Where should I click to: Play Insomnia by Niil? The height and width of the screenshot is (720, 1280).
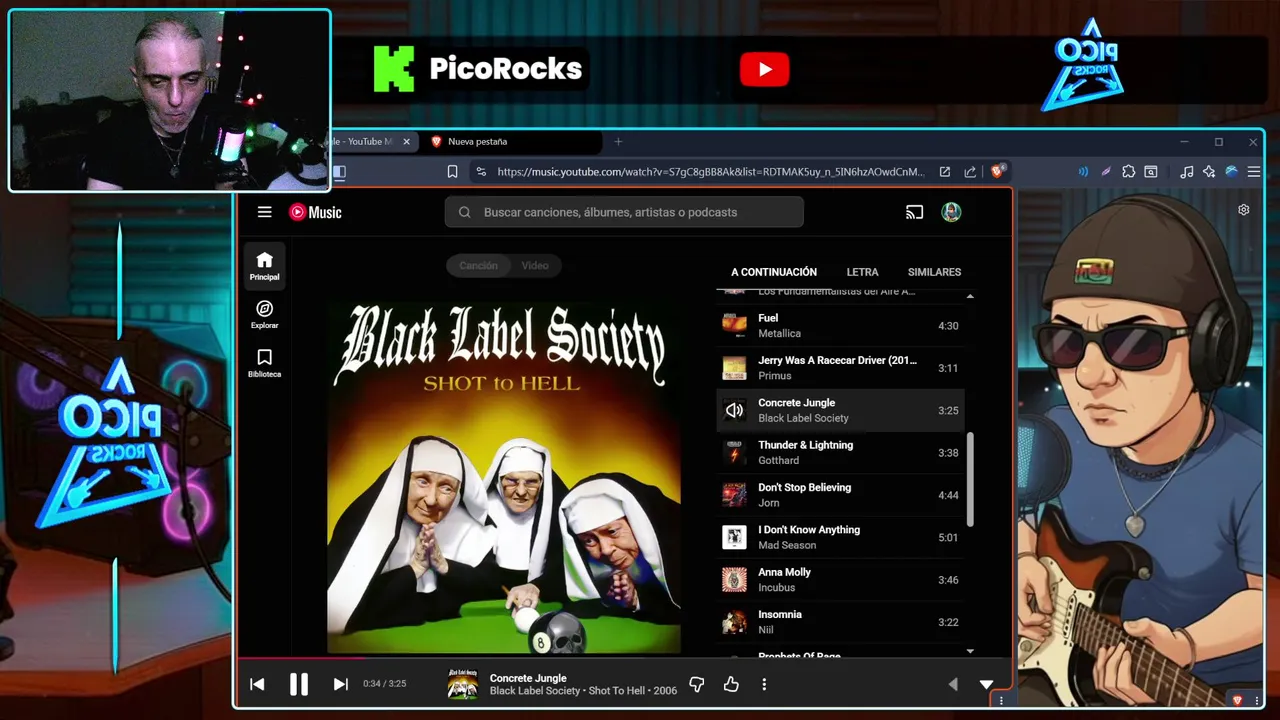[x=840, y=622]
